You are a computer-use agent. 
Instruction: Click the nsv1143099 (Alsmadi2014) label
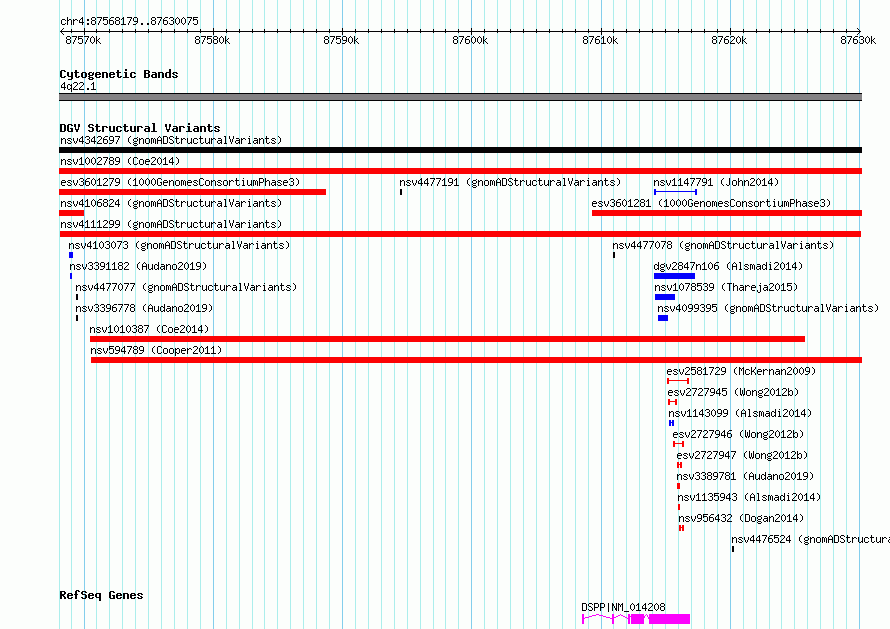click(740, 413)
